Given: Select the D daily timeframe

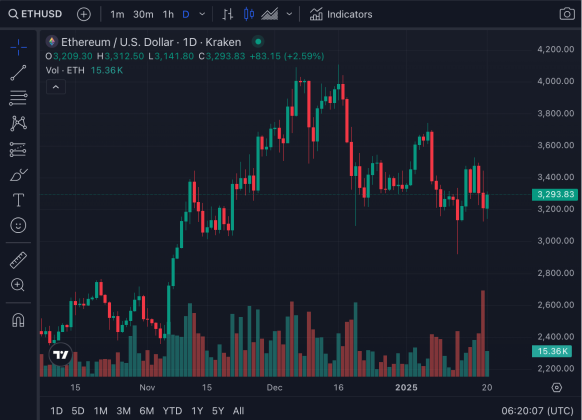Looking at the screenshot, I should 186,14.
